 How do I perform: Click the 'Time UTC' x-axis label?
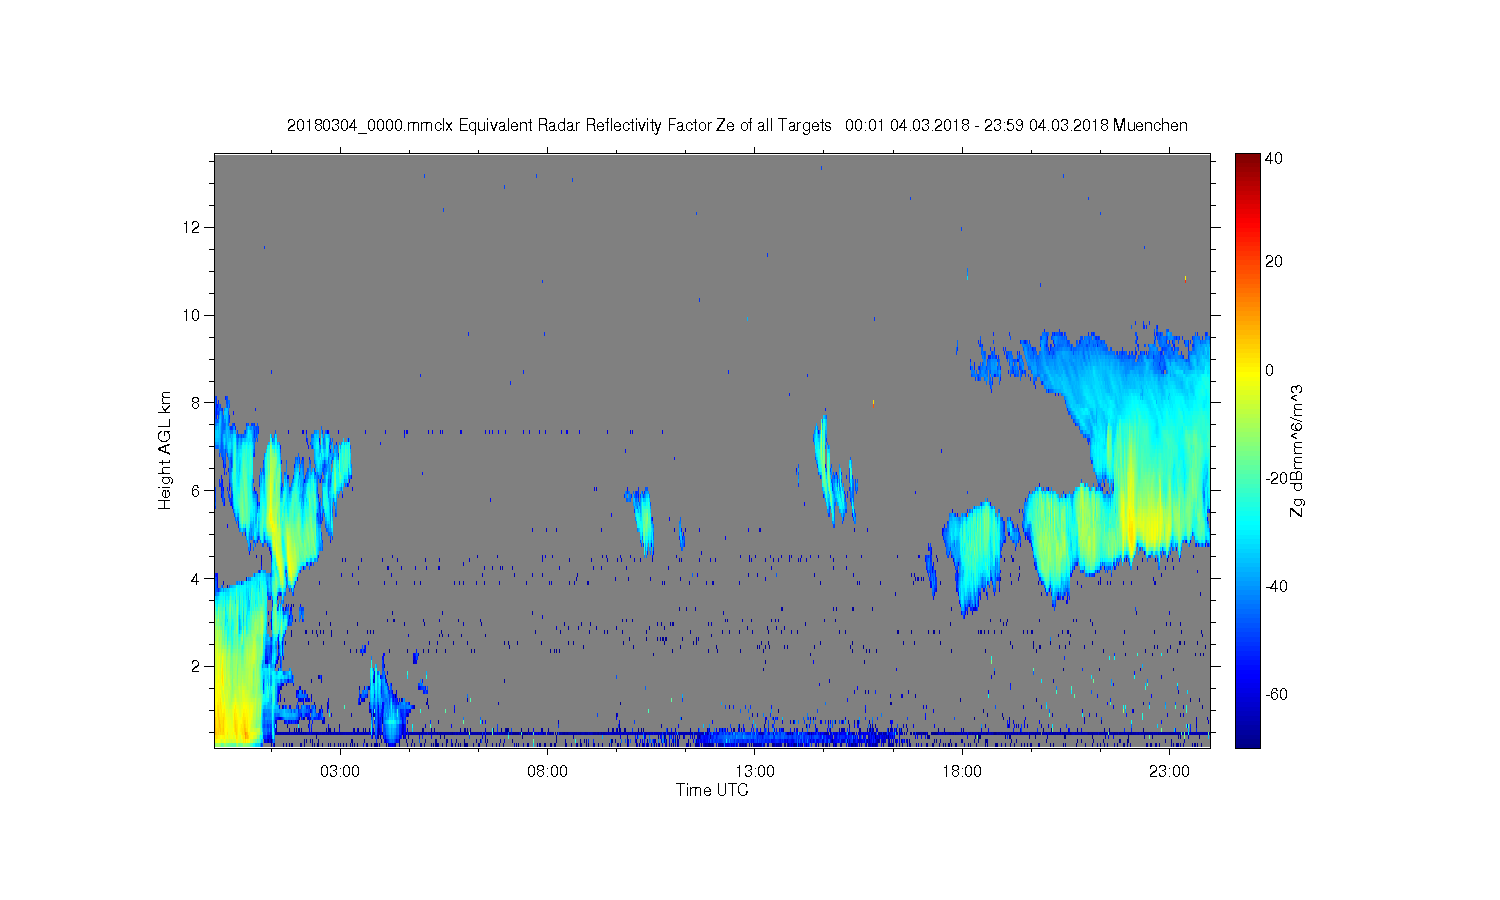coord(712,790)
